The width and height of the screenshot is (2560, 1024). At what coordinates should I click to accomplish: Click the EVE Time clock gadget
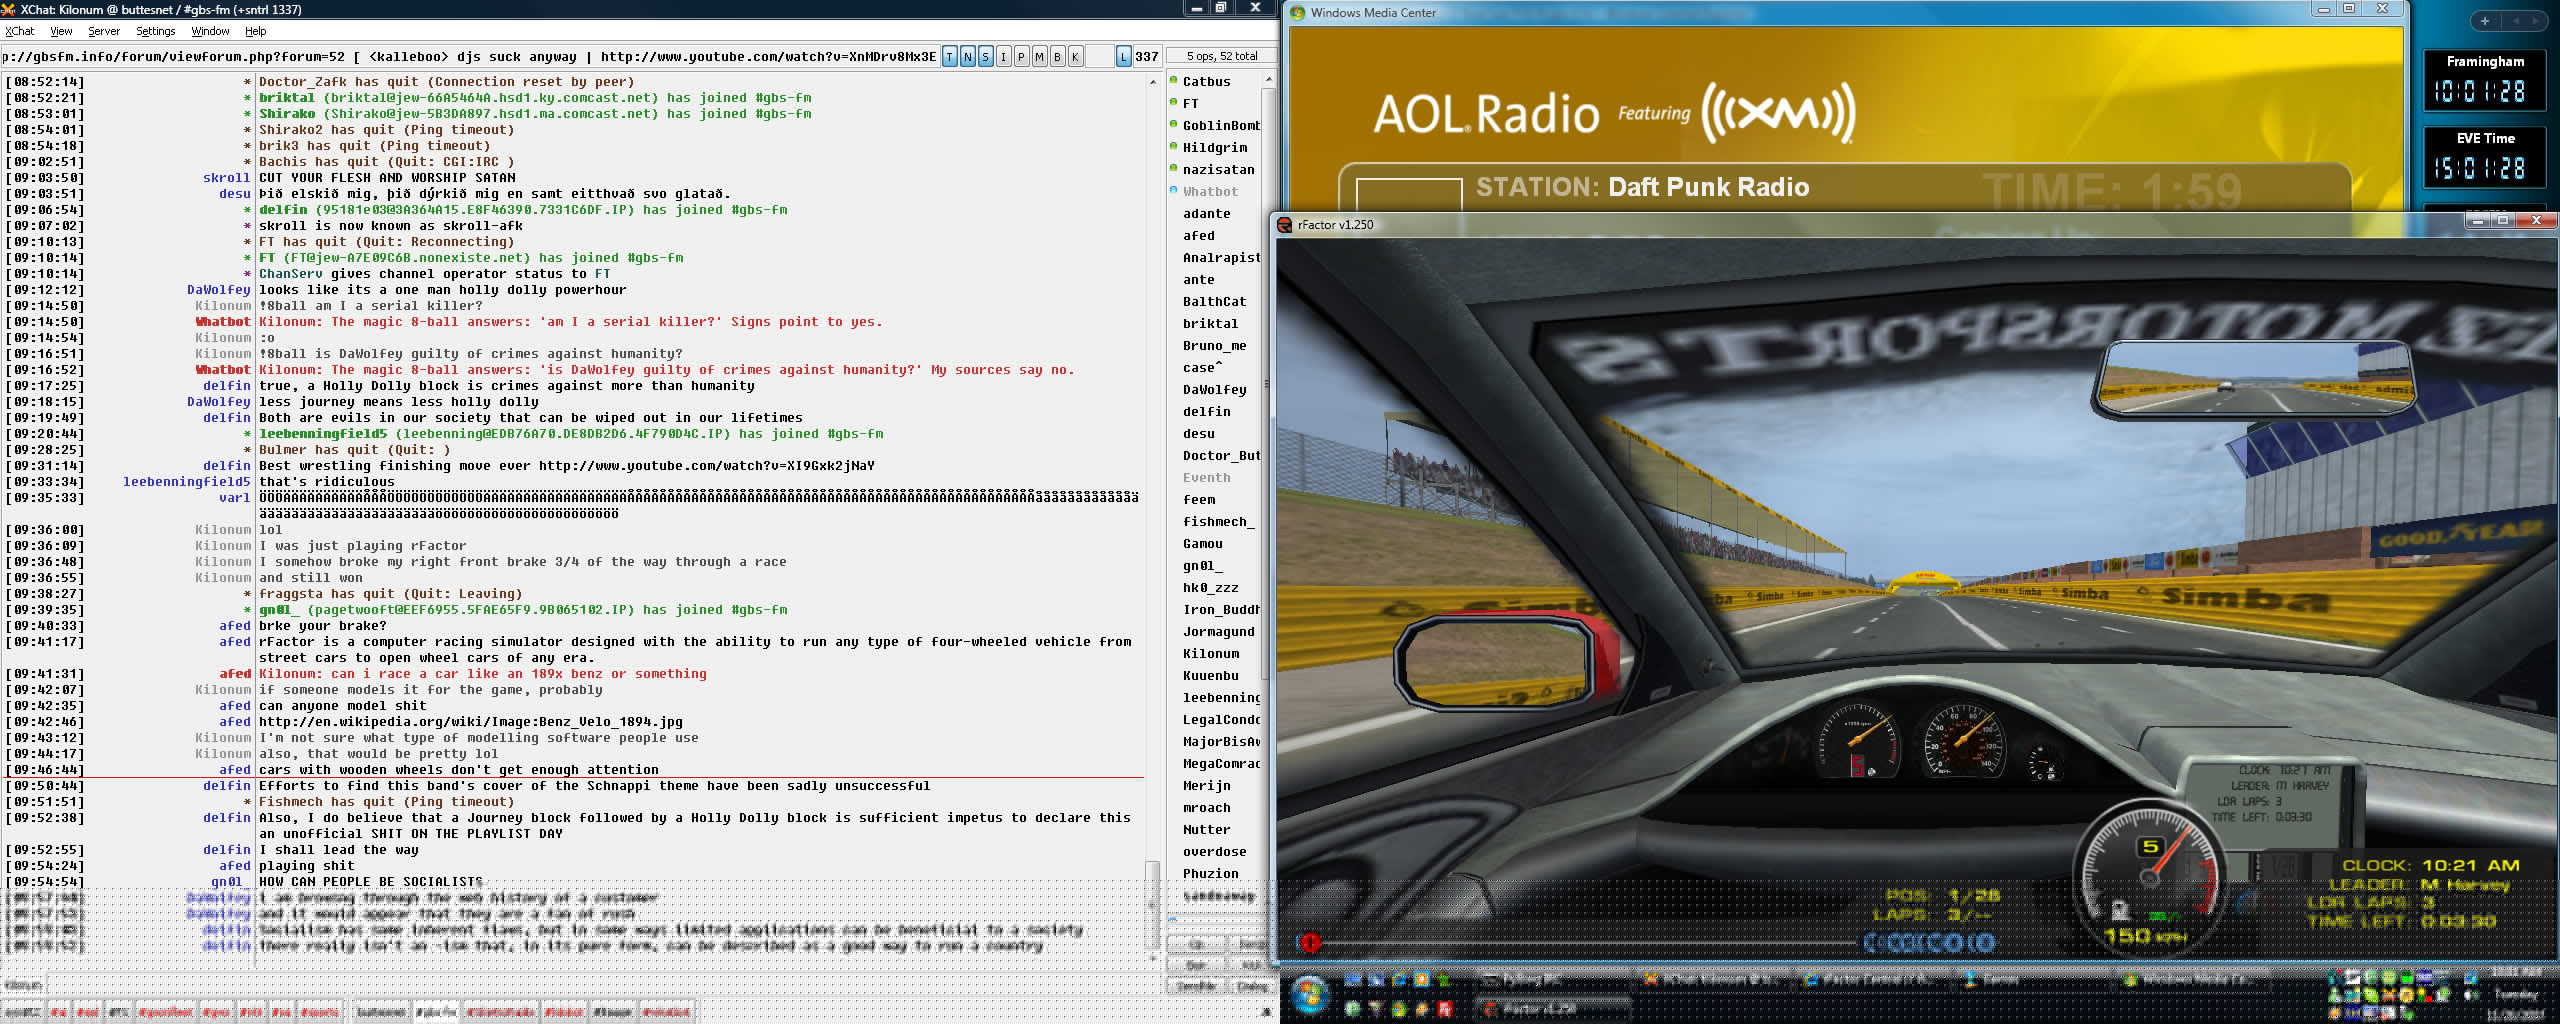coord(2484,157)
